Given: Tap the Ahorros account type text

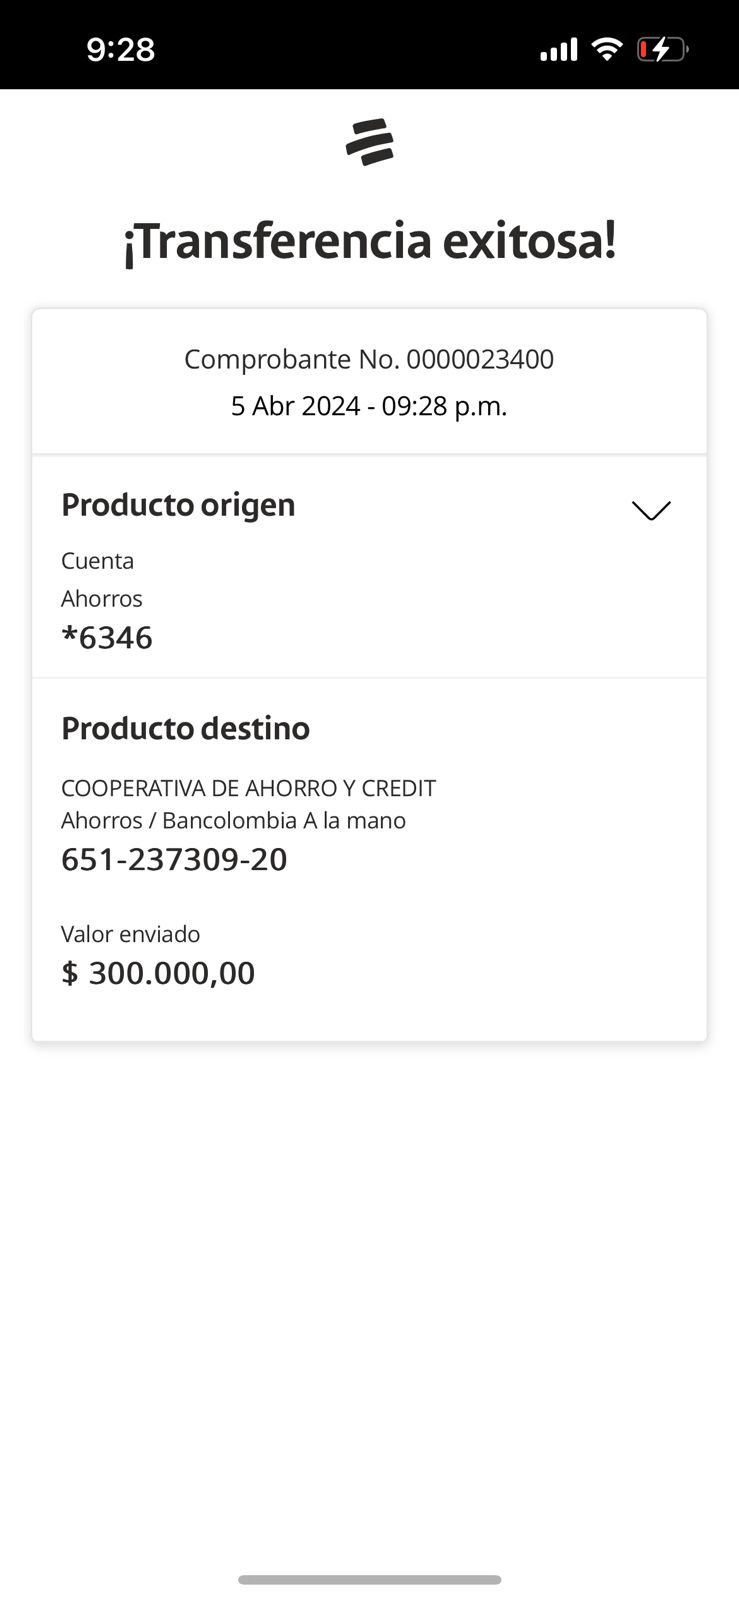Looking at the screenshot, I should click(x=102, y=599).
